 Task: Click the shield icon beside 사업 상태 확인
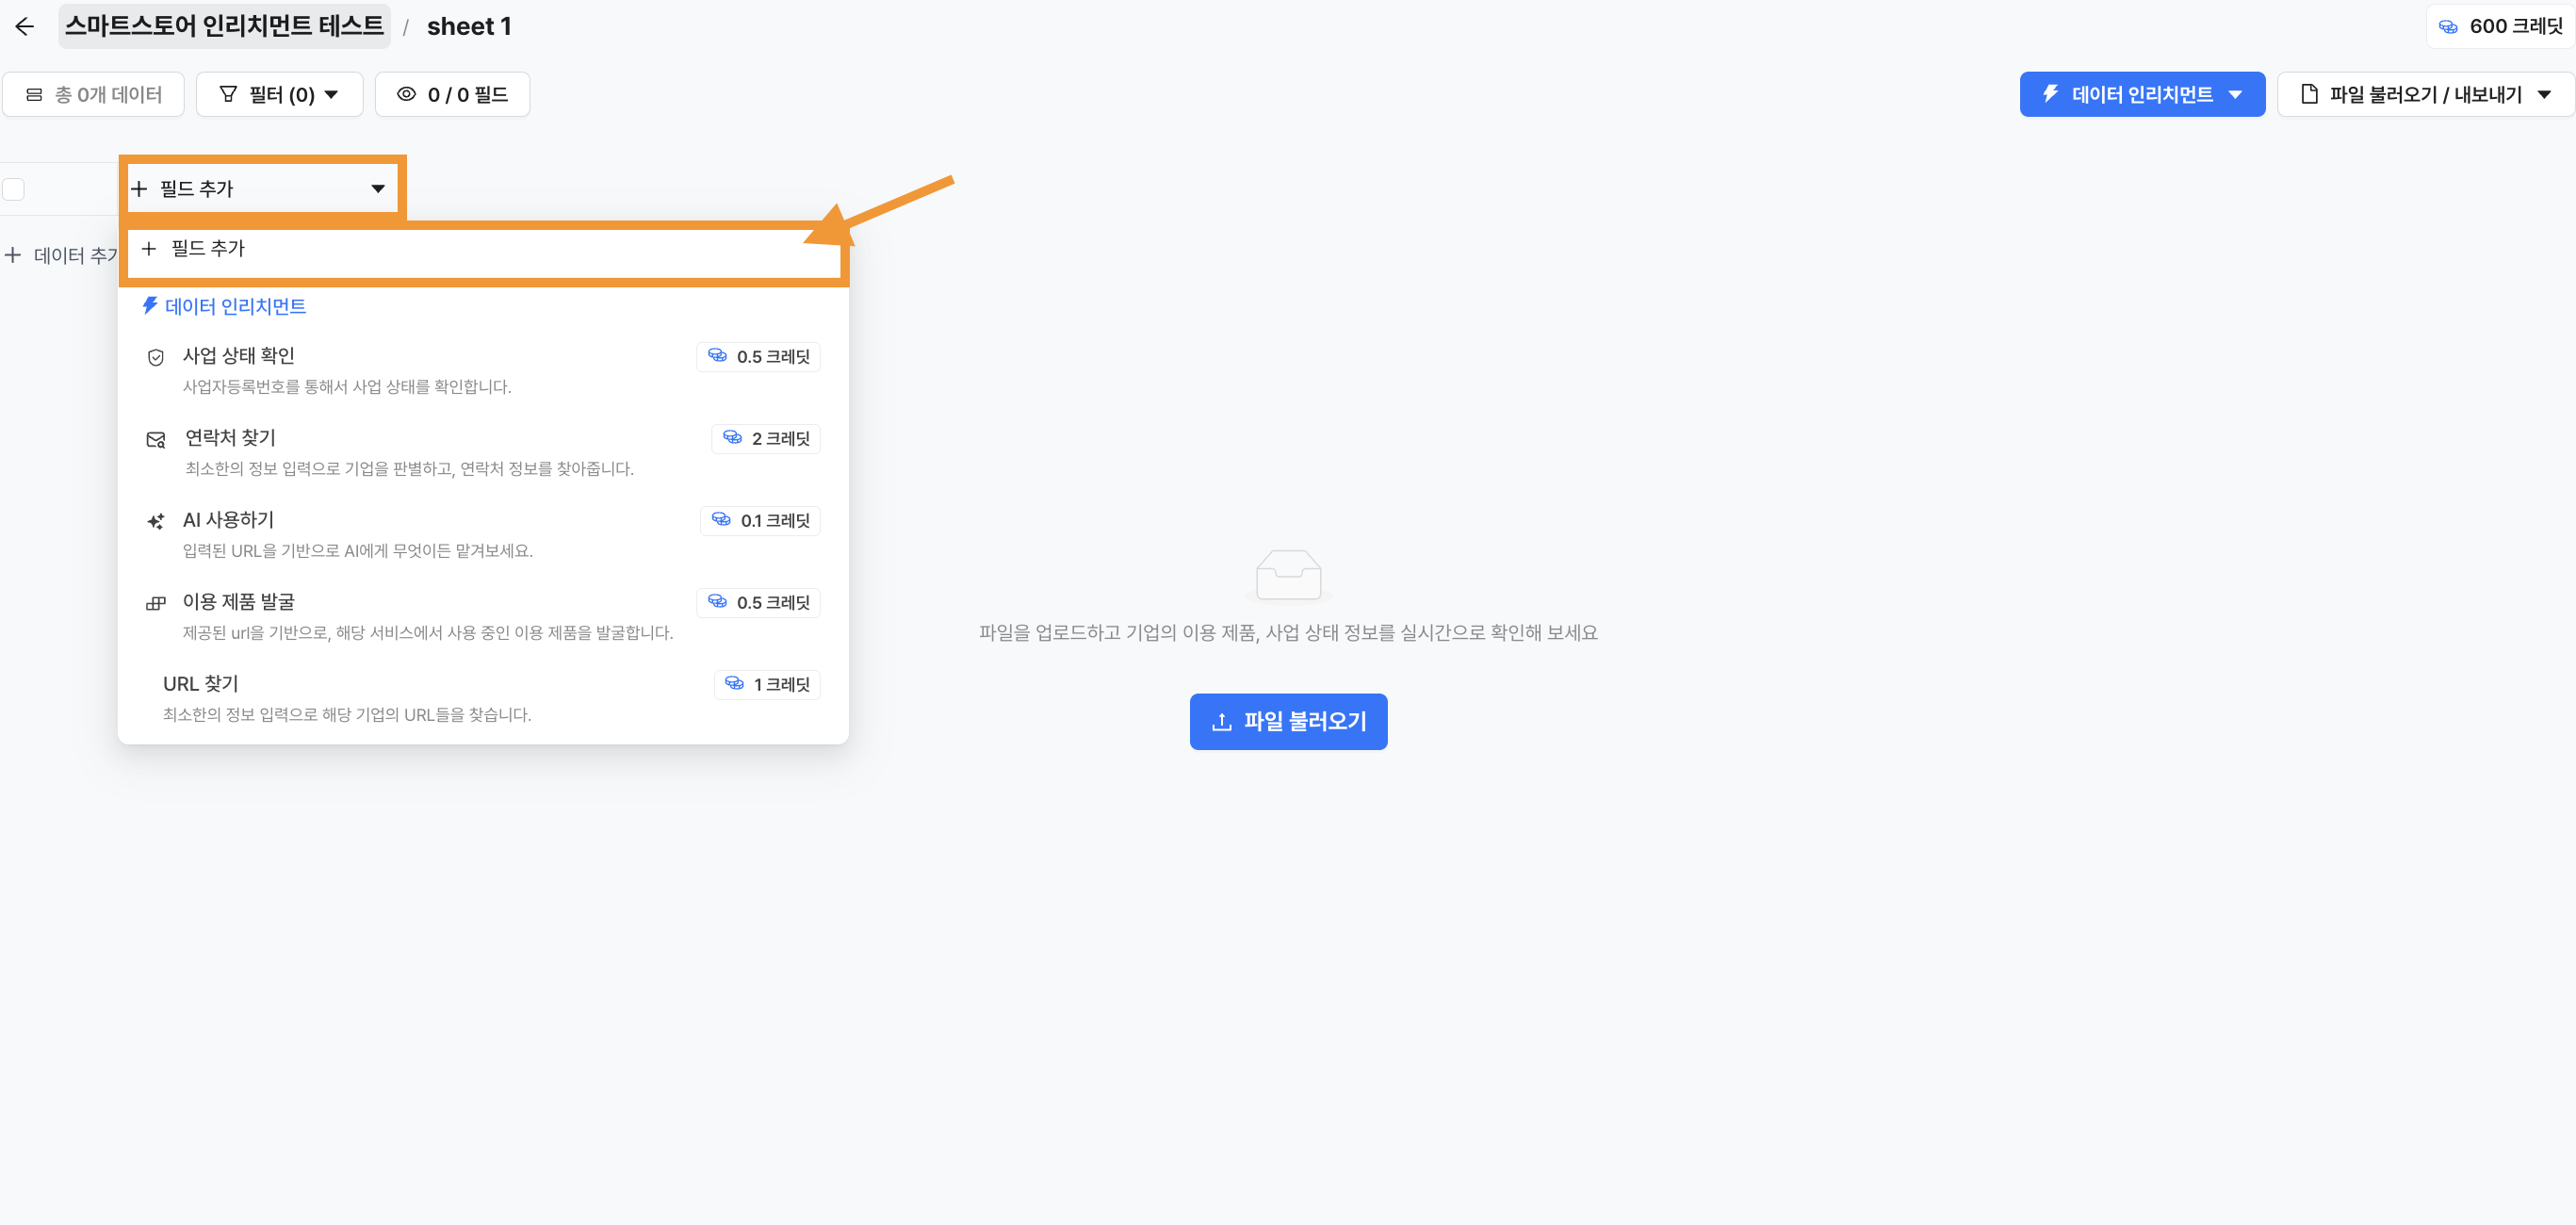(x=155, y=357)
